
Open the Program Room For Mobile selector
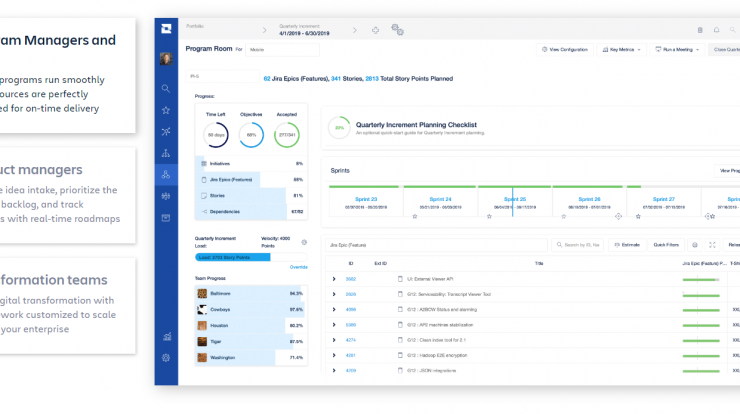(282, 50)
